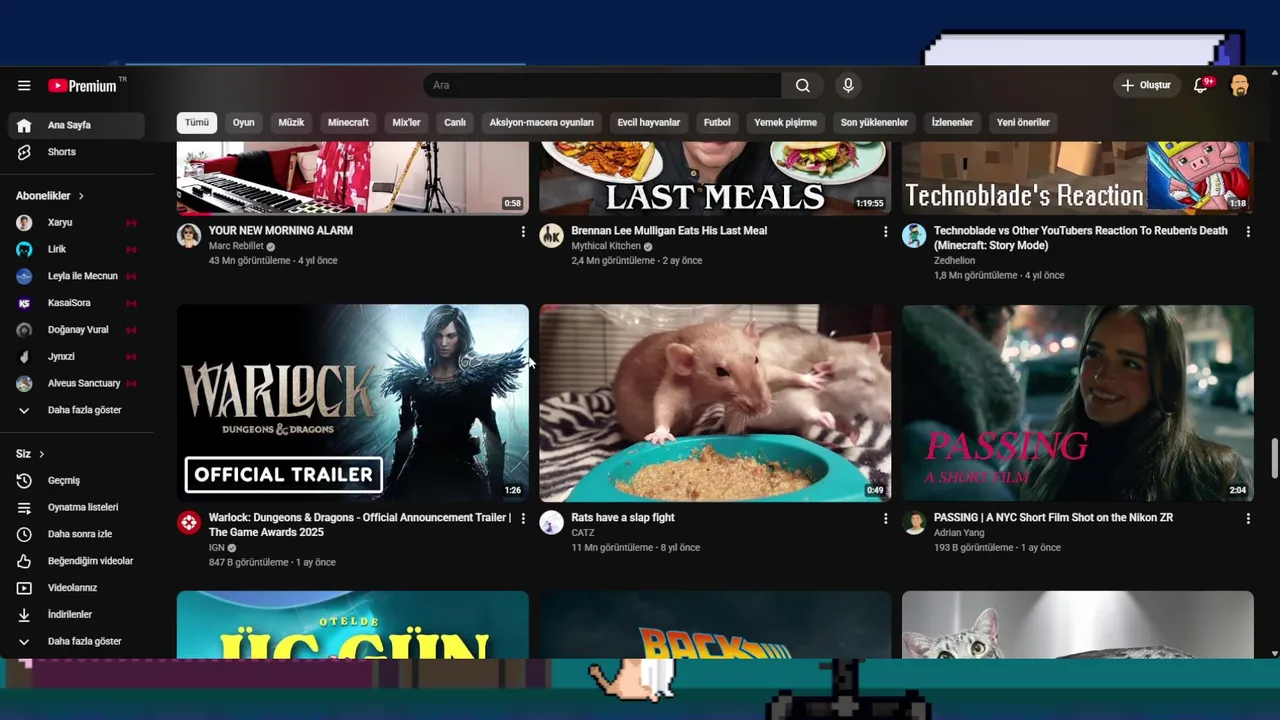This screenshot has width=1280, height=720.
Task: Open Zedhelion channel link
Action: tap(954, 261)
